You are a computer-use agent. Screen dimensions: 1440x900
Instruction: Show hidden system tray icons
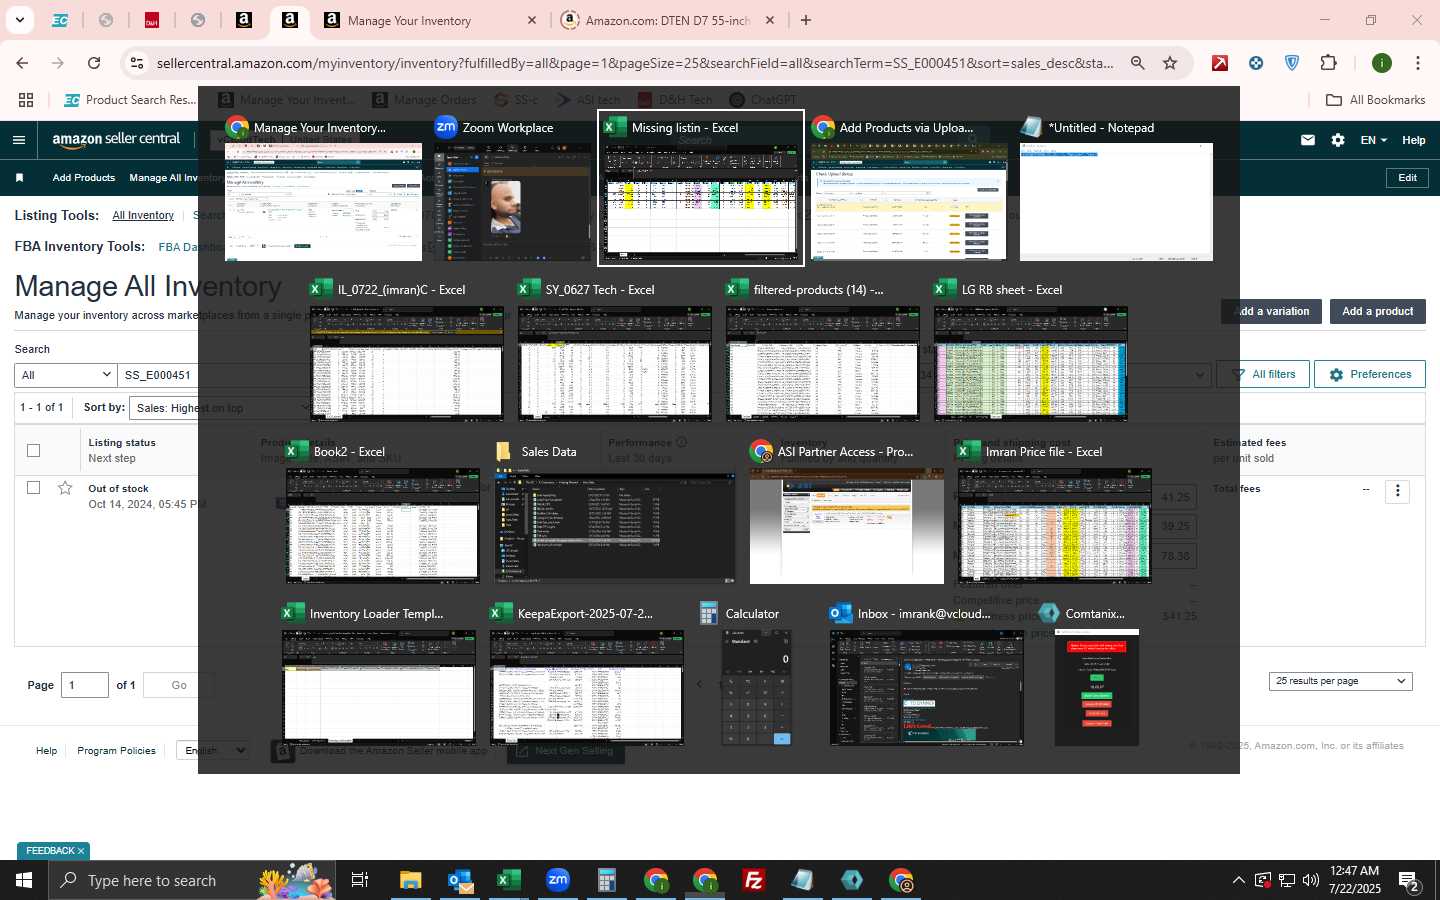point(1238,881)
